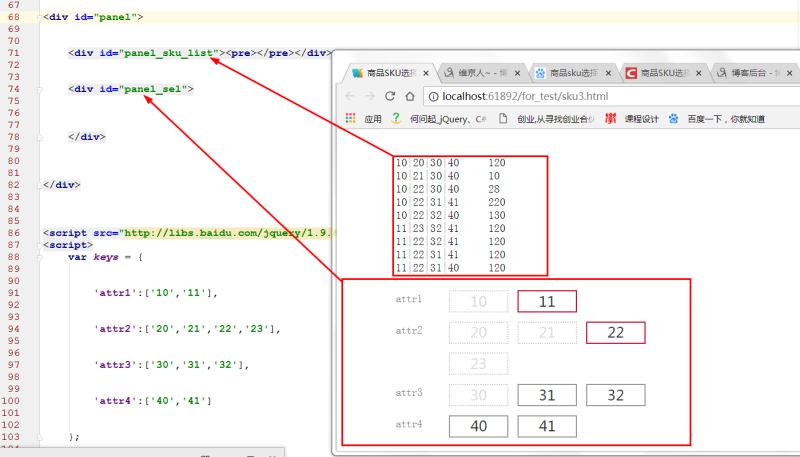This screenshot has height=457, width=800.
Task: Close the first 商品SKU选择 tab
Action: (426, 73)
